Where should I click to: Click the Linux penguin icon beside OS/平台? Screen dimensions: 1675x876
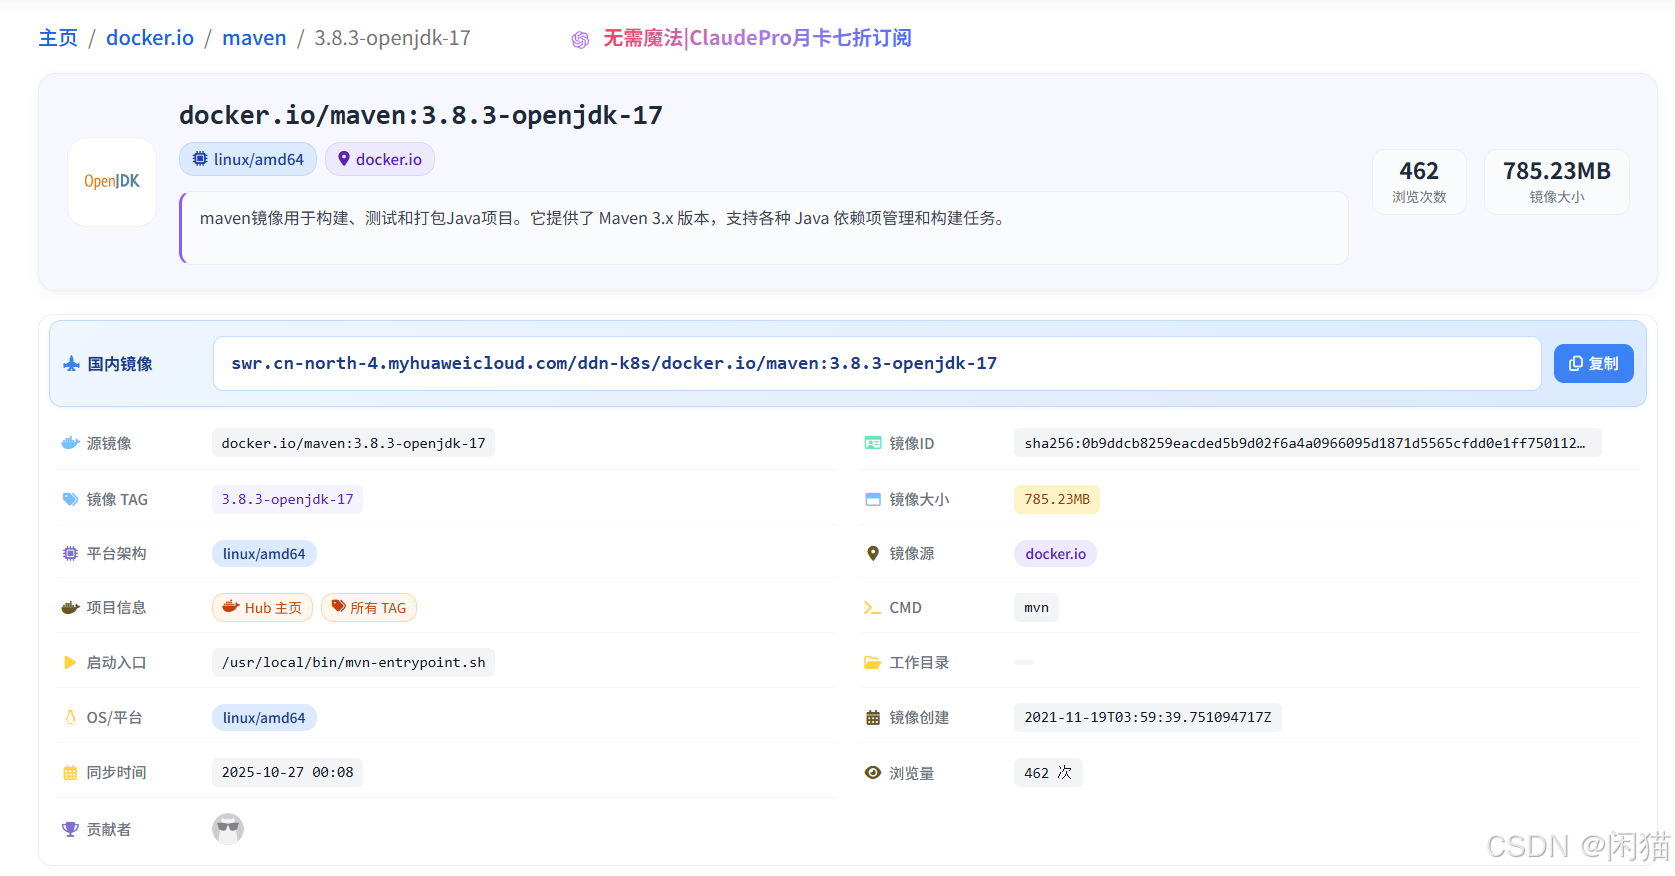click(70, 717)
